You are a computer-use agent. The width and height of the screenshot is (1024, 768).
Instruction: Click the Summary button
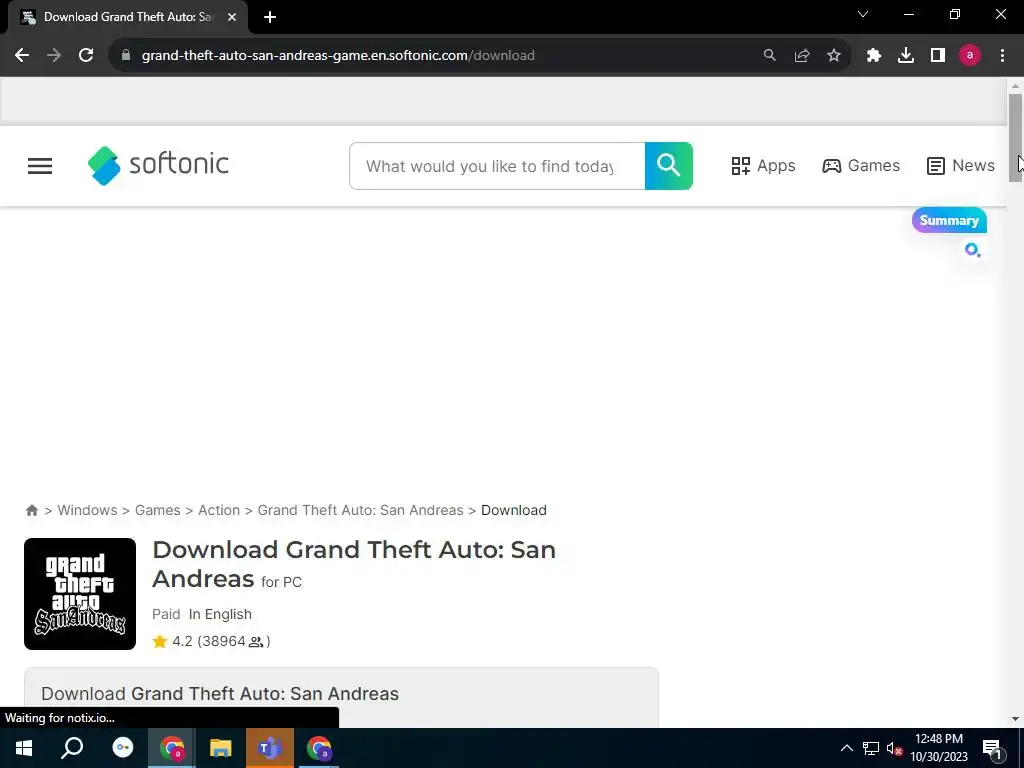point(949,221)
